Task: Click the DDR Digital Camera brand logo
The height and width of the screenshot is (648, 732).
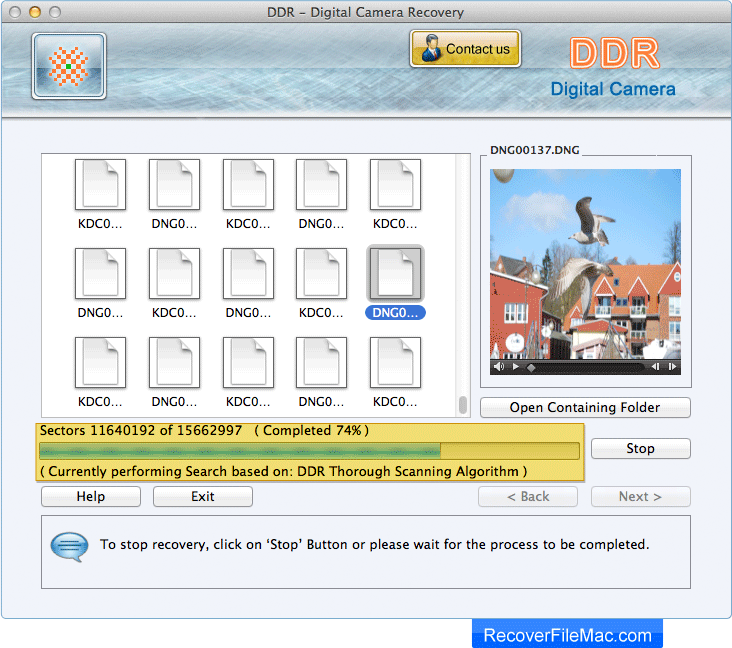Action: coord(613,67)
